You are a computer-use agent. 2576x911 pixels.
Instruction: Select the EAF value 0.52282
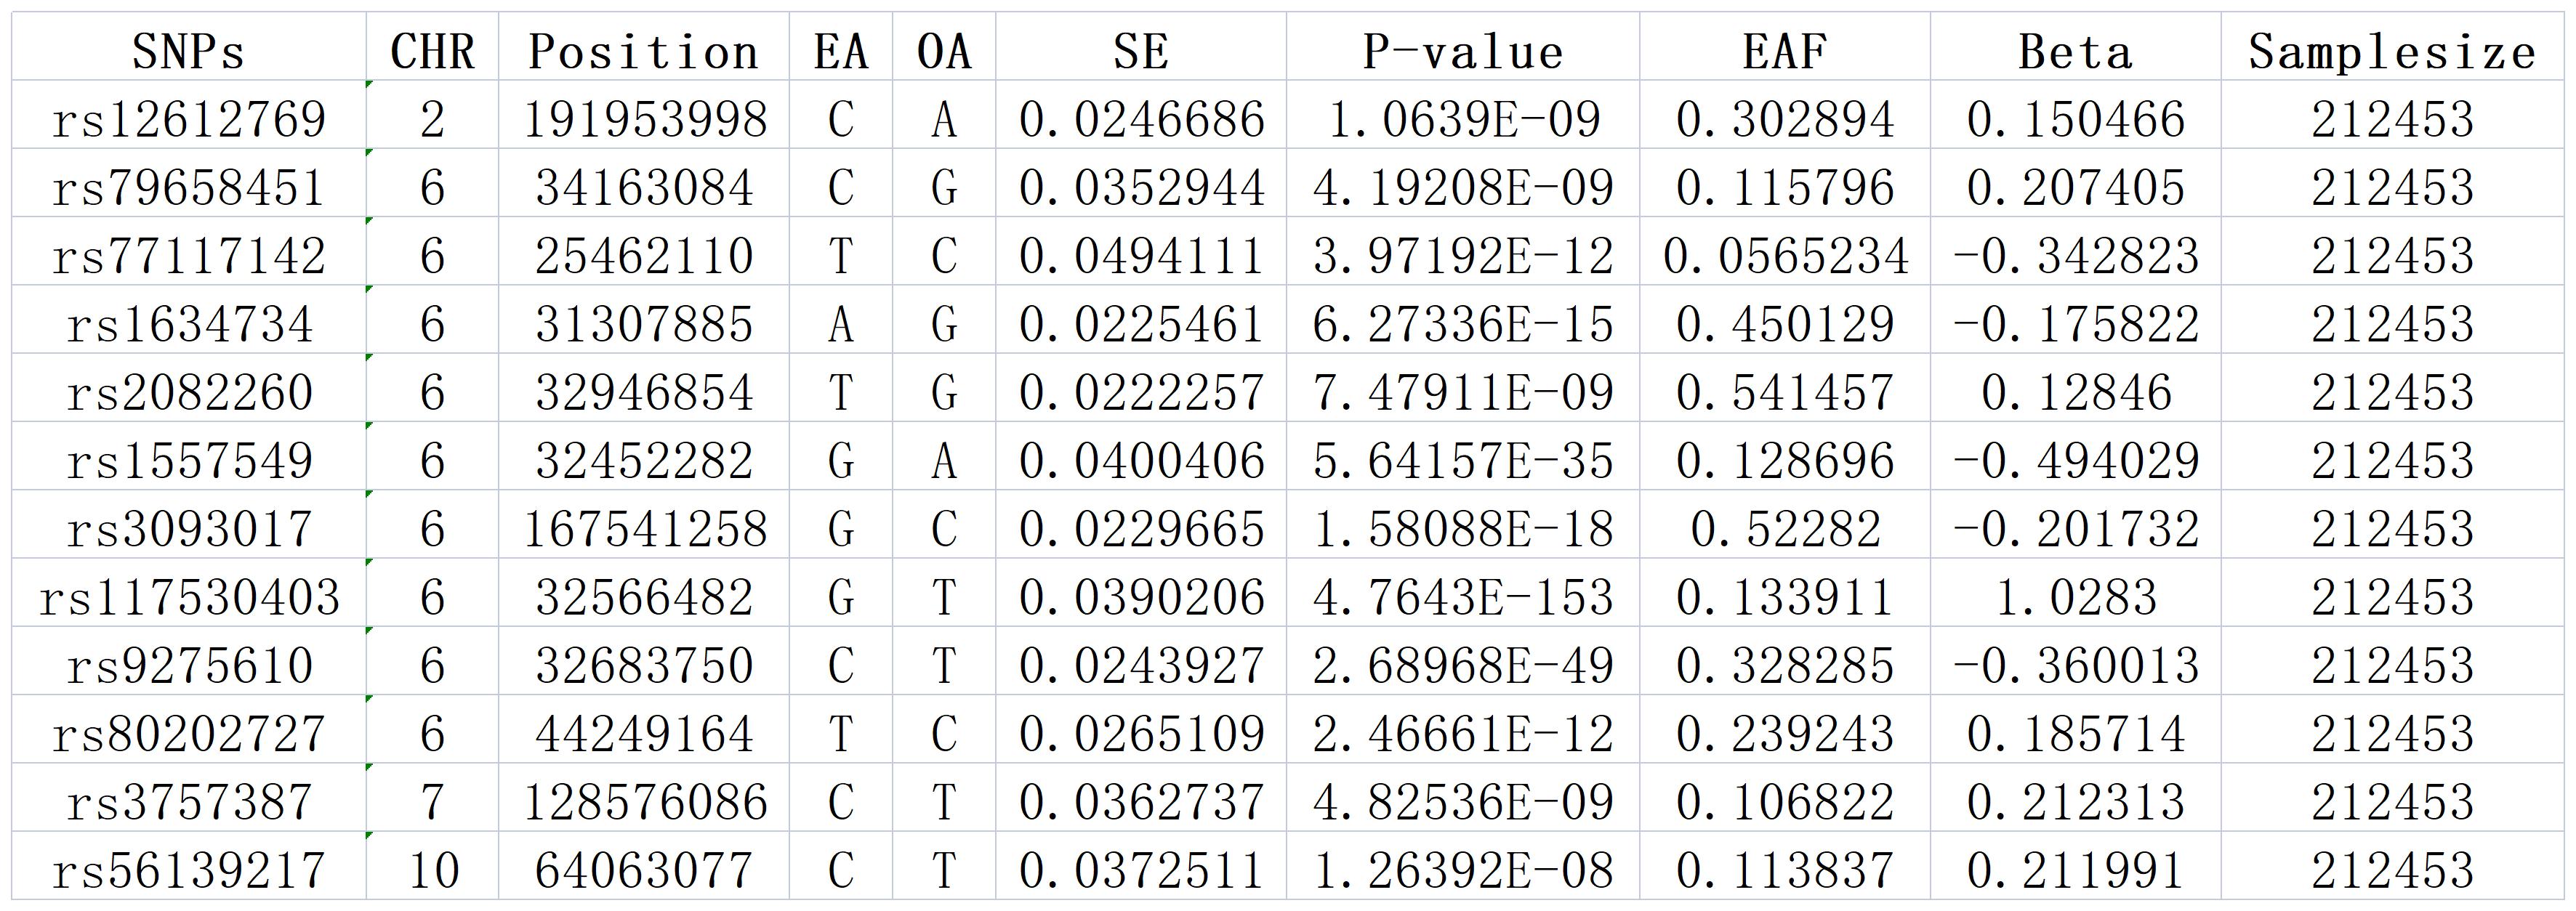1785,528
